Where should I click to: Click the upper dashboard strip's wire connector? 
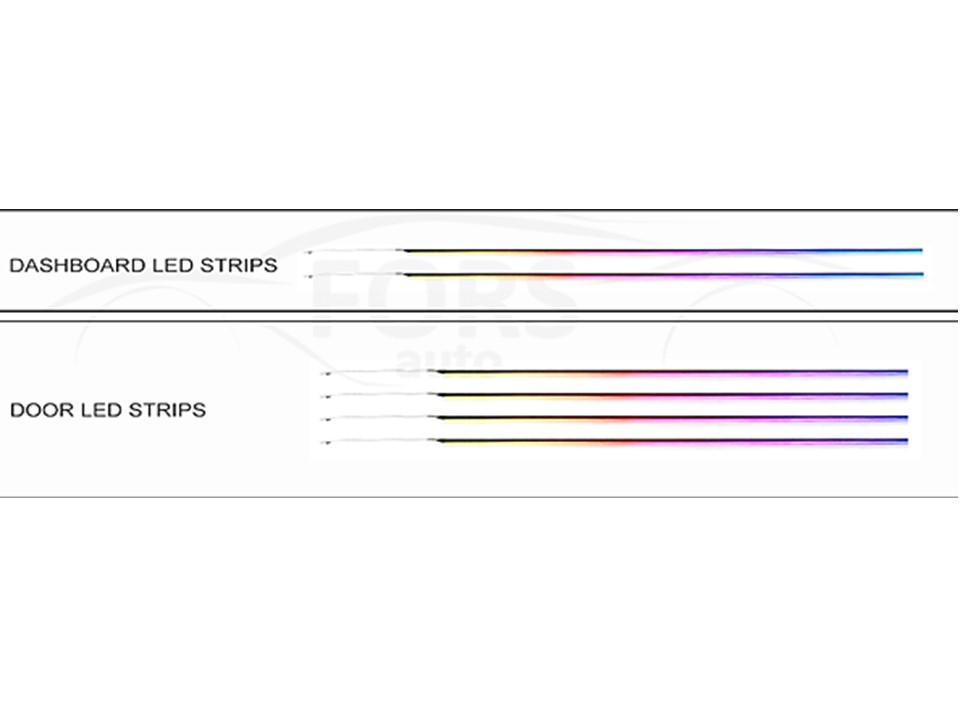point(309,252)
